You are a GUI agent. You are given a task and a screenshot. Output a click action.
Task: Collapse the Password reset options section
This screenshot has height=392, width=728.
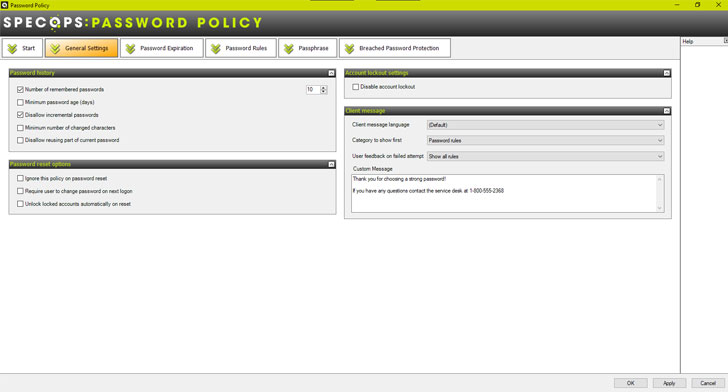pyautogui.click(x=331, y=164)
